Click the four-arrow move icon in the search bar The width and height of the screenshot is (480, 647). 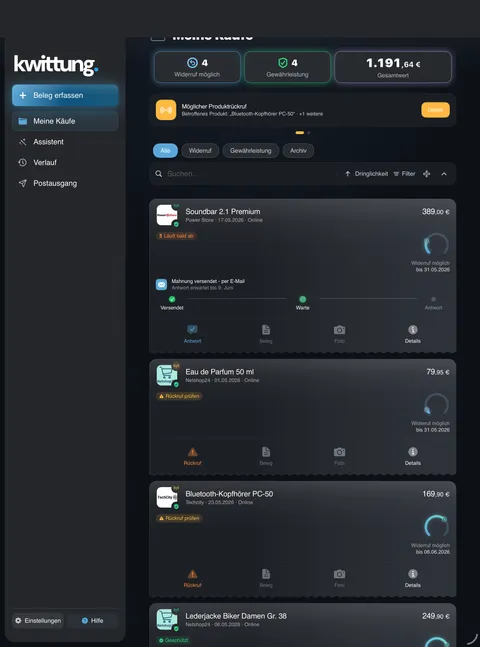pyautogui.click(x=427, y=174)
